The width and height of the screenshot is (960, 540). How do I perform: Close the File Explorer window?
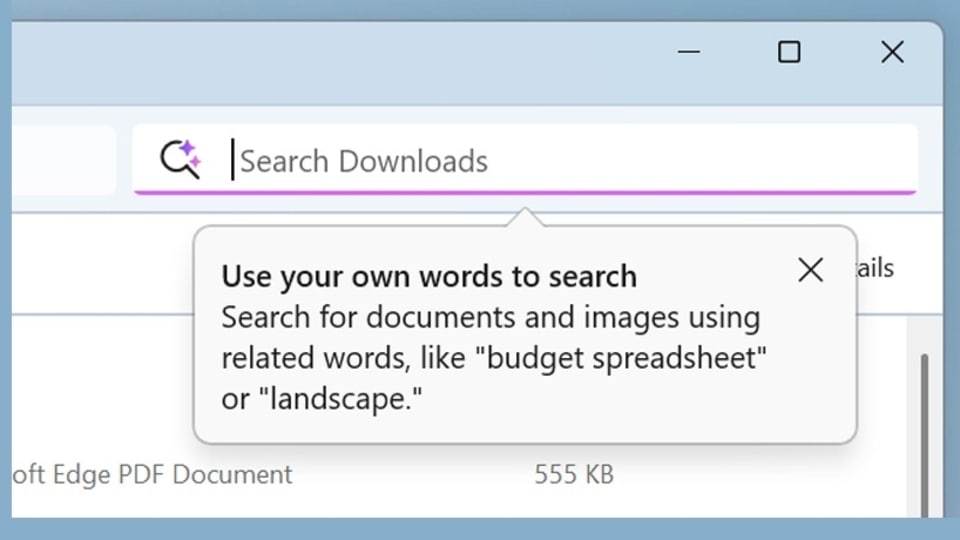click(x=892, y=52)
